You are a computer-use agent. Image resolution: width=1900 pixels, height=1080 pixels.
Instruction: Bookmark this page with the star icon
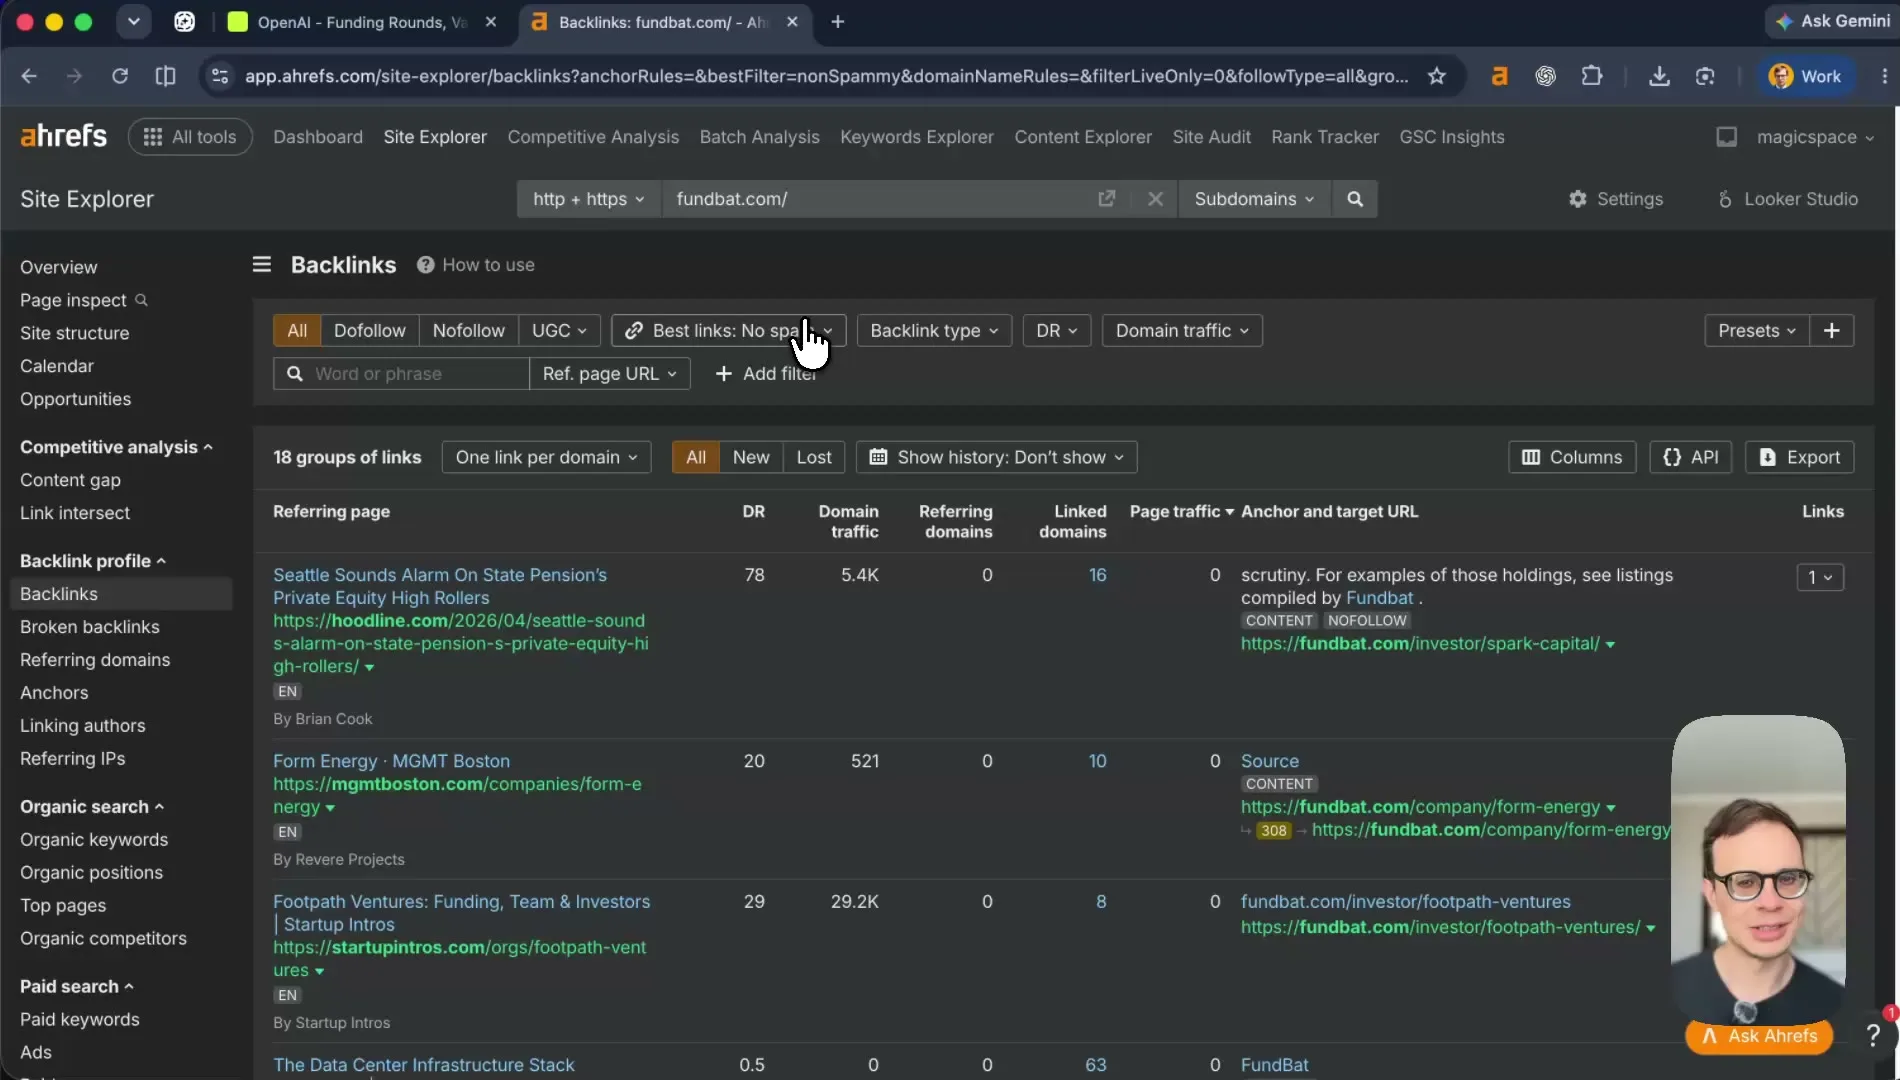(1437, 76)
